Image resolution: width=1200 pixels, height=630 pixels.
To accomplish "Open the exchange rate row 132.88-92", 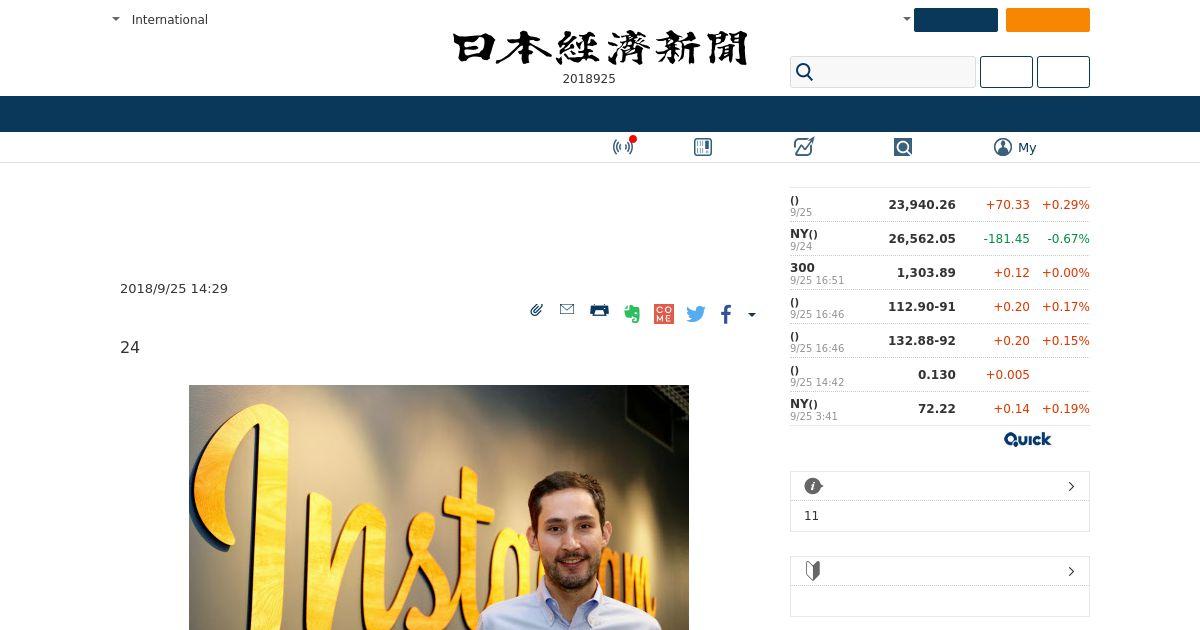I will 940,341.
